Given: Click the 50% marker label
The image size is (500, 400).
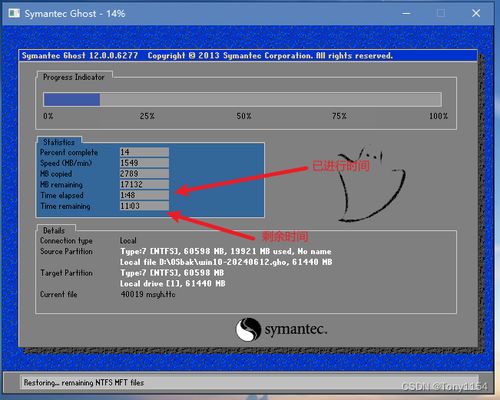Looking at the screenshot, I should pos(244,116).
